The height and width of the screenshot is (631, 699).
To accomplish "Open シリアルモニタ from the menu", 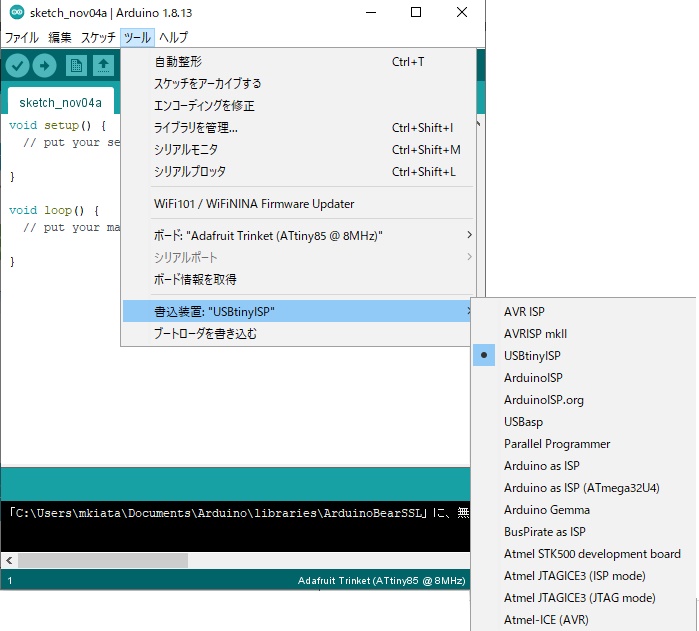I will click(298, 150).
